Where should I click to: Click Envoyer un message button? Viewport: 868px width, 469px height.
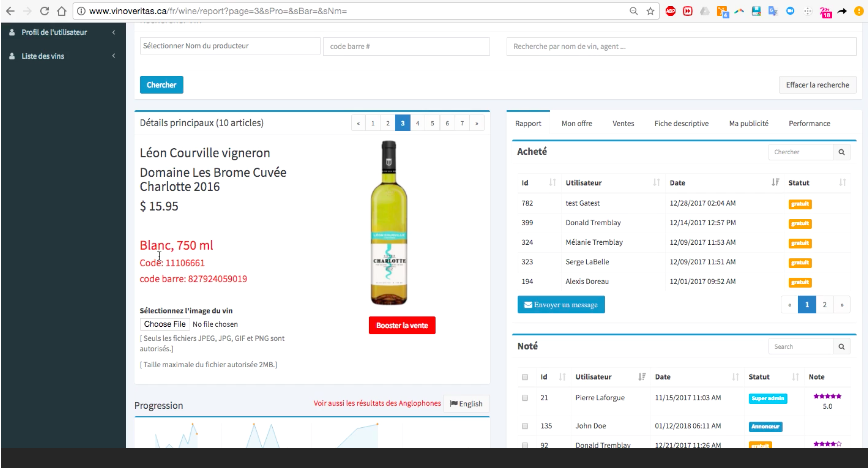click(561, 305)
